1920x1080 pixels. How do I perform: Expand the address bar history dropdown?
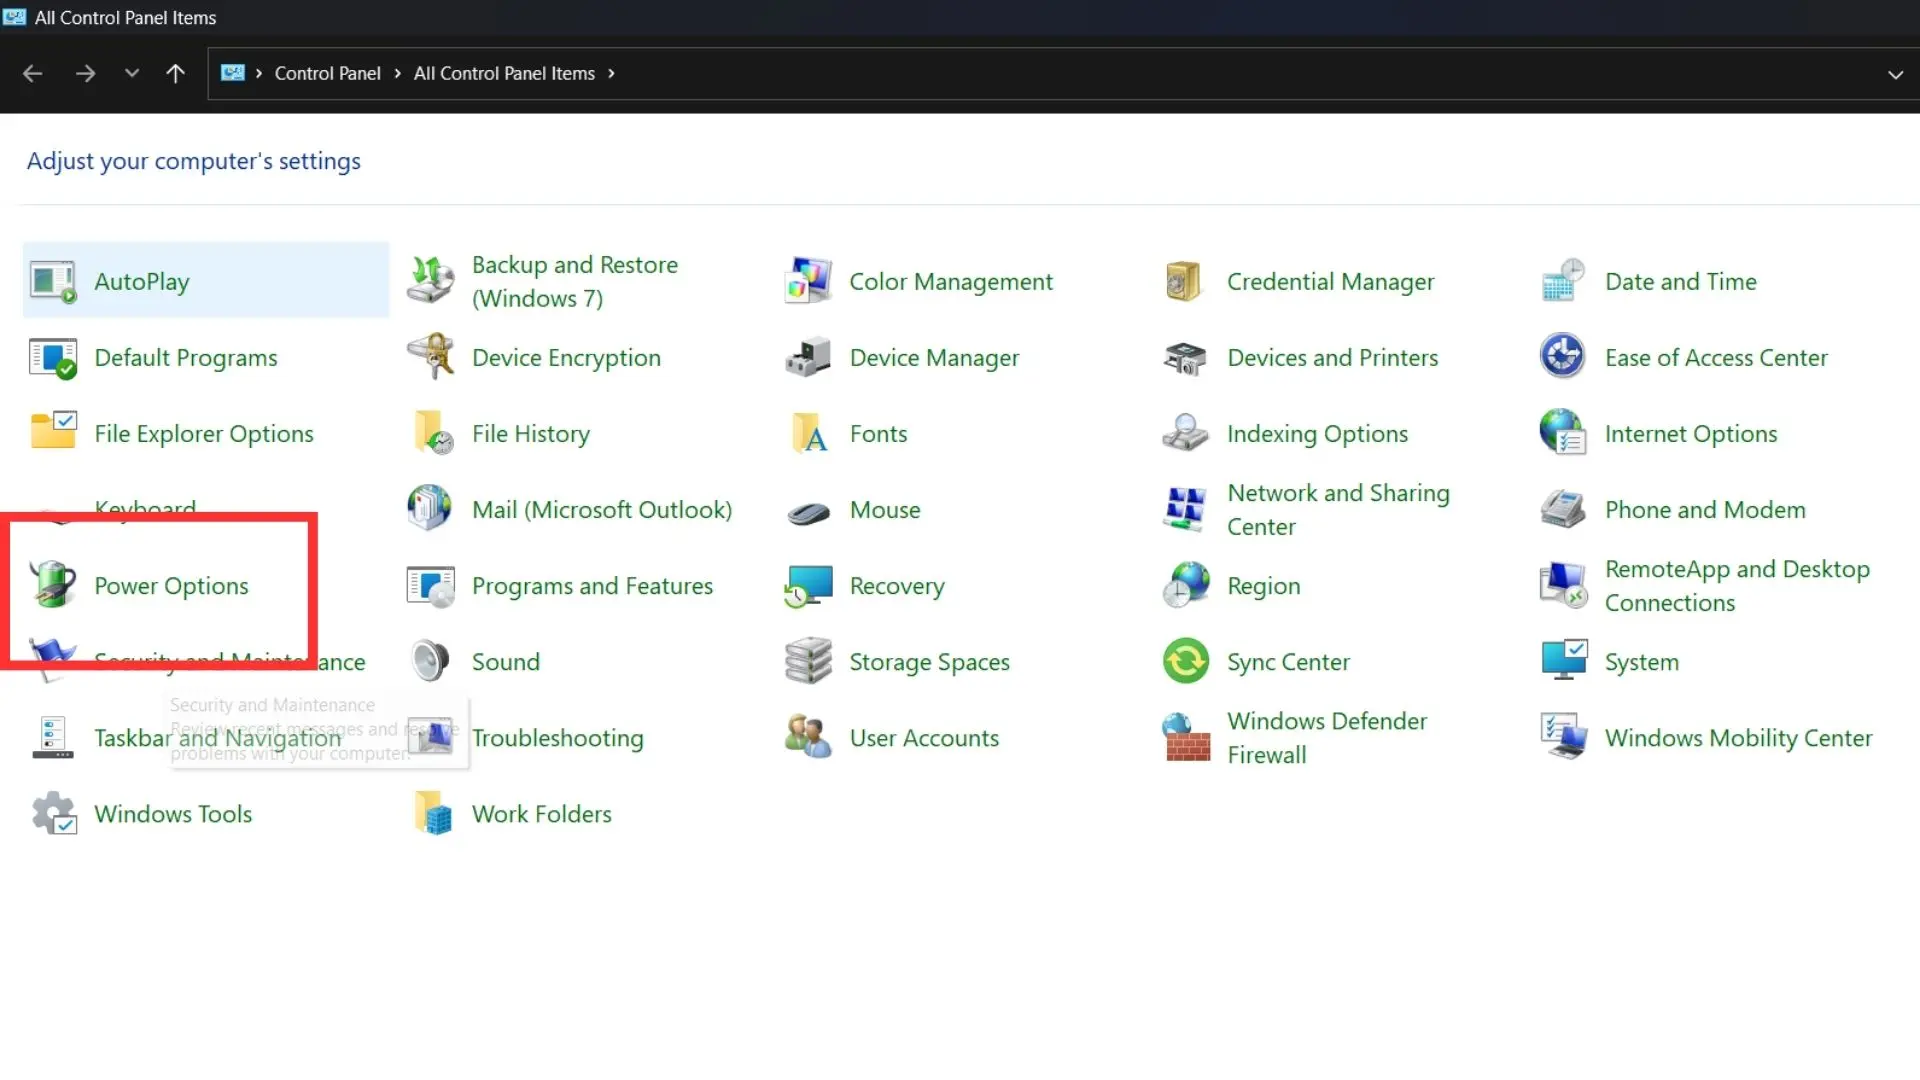(x=1895, y=74)
